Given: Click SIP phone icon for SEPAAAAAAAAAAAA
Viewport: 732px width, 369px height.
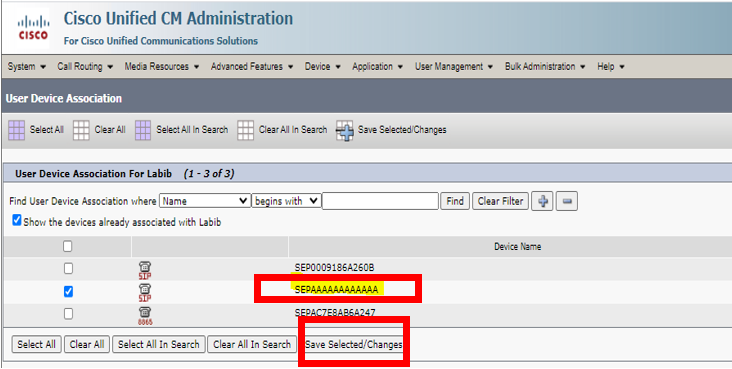Looking at the screenshot, I should coord(145,293).
